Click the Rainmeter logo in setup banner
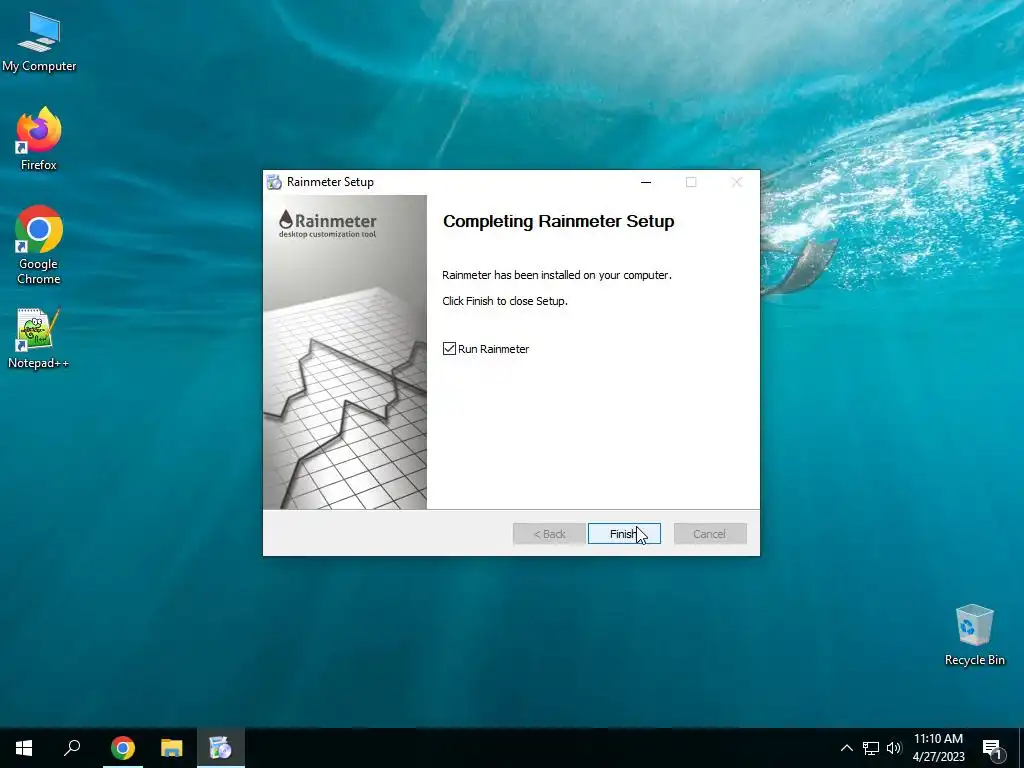 pyautogui.click(x=328, y=224)
